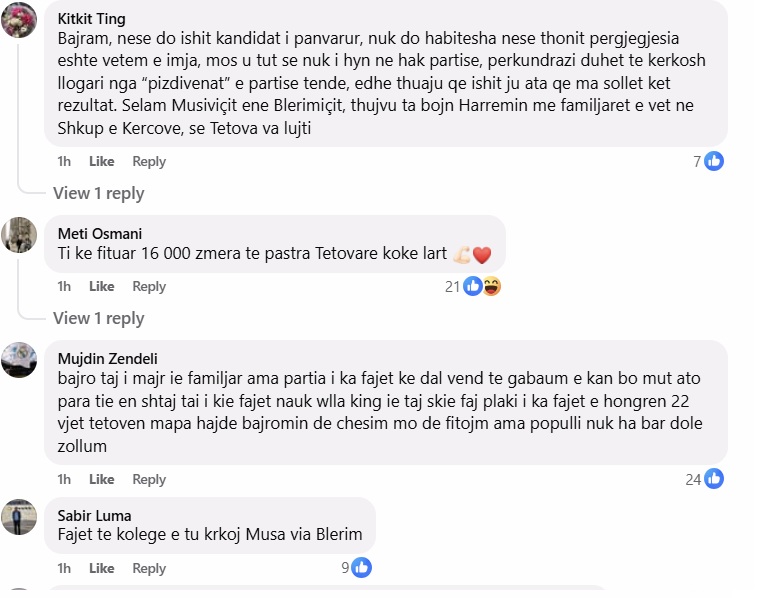Screen dimensions: 771x598
Task: Click the like reaction icon on Kitkit Ting's comment
Action: pyautogui.click(x=713, y=161)
